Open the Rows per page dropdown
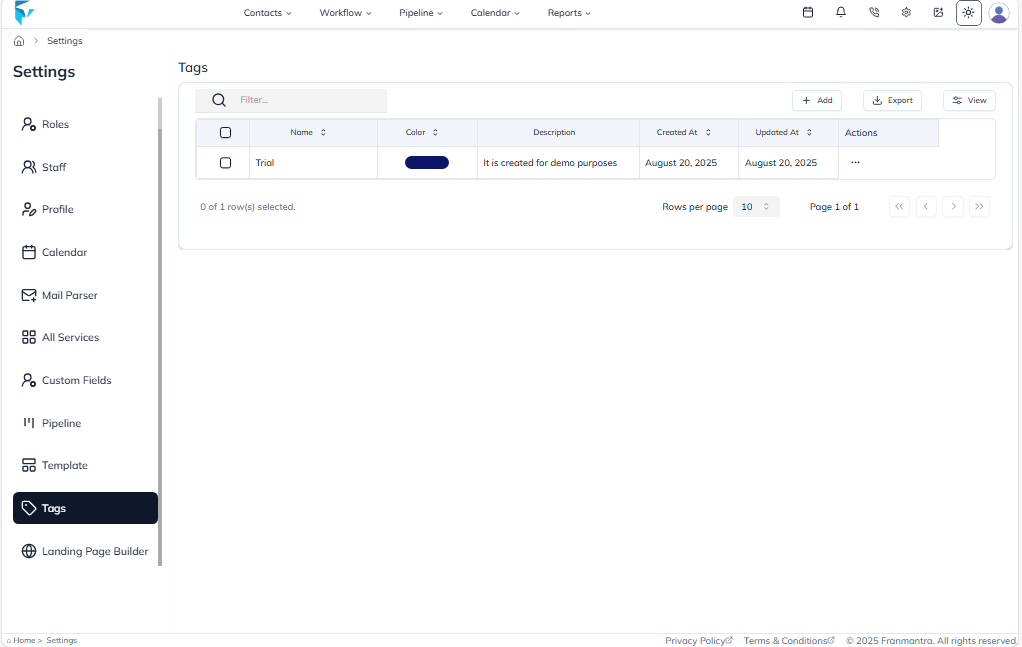This screenshot has width=1022, height=647. 756,207
